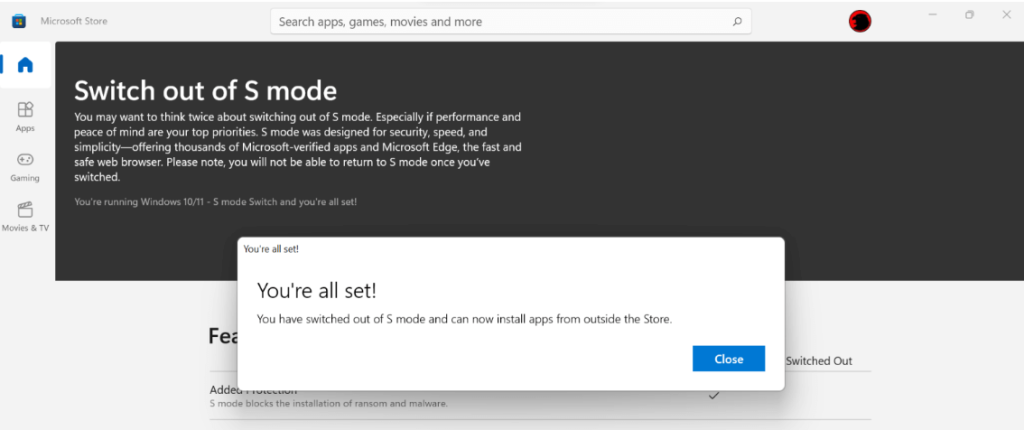
Task: Click the 'Added Protection' feature row
Action: (540, 396)
